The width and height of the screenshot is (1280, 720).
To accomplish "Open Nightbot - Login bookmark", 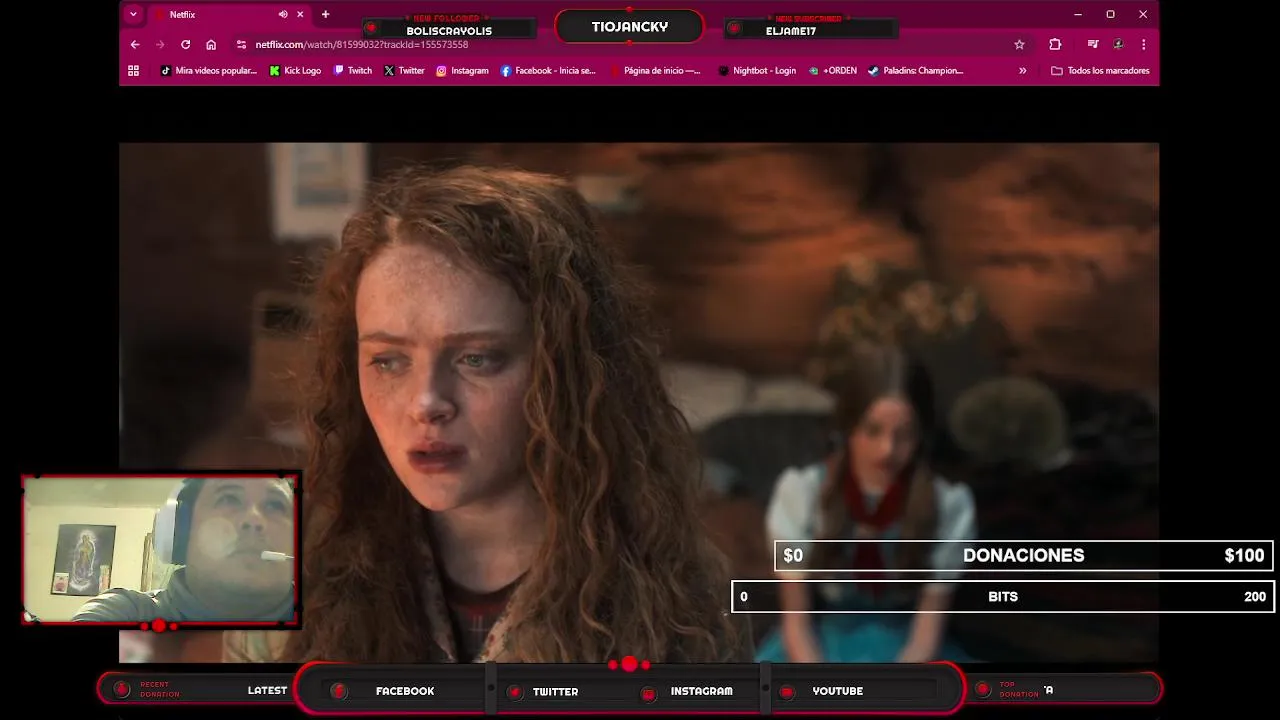I will click(x=757, y=71).
